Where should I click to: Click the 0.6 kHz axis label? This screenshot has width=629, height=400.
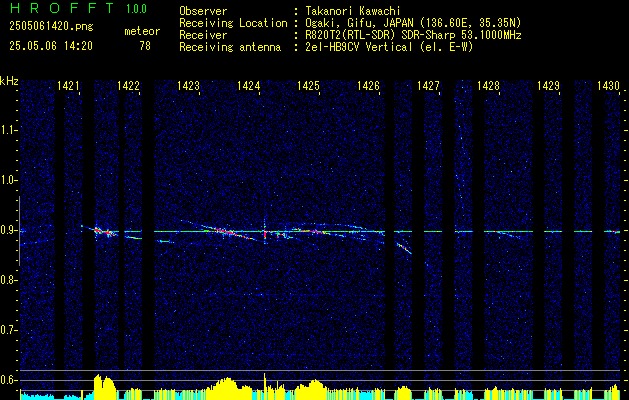tap(7, 380)
